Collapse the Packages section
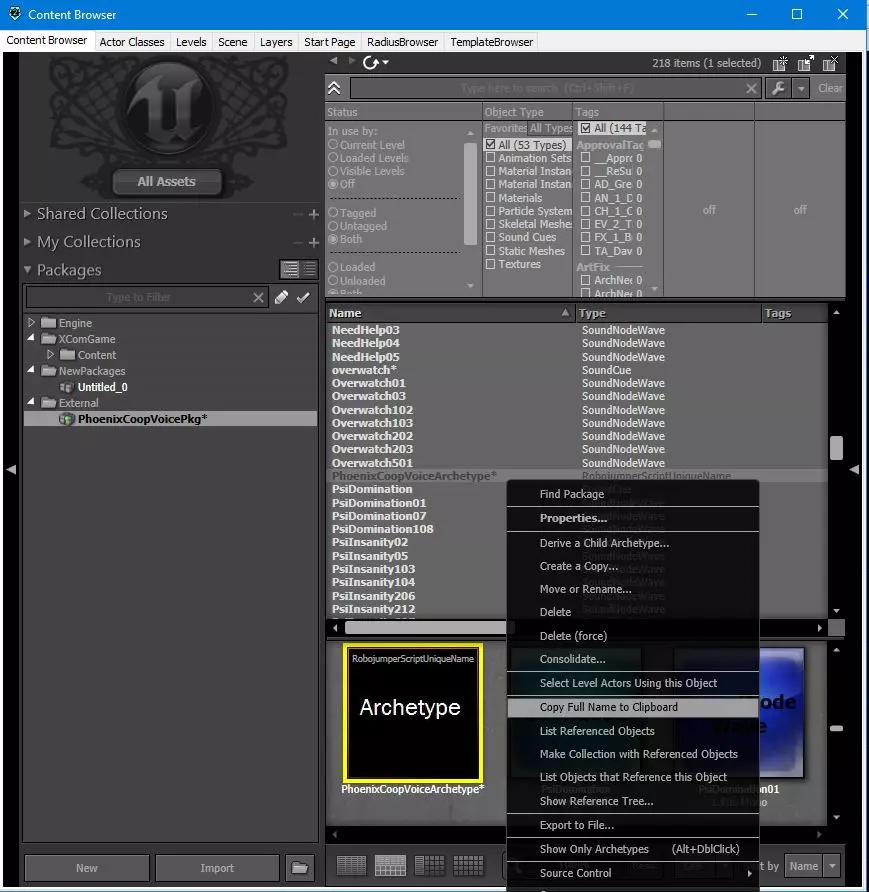Viewport: 869px width, 892px height. click(x=27, y=270)
